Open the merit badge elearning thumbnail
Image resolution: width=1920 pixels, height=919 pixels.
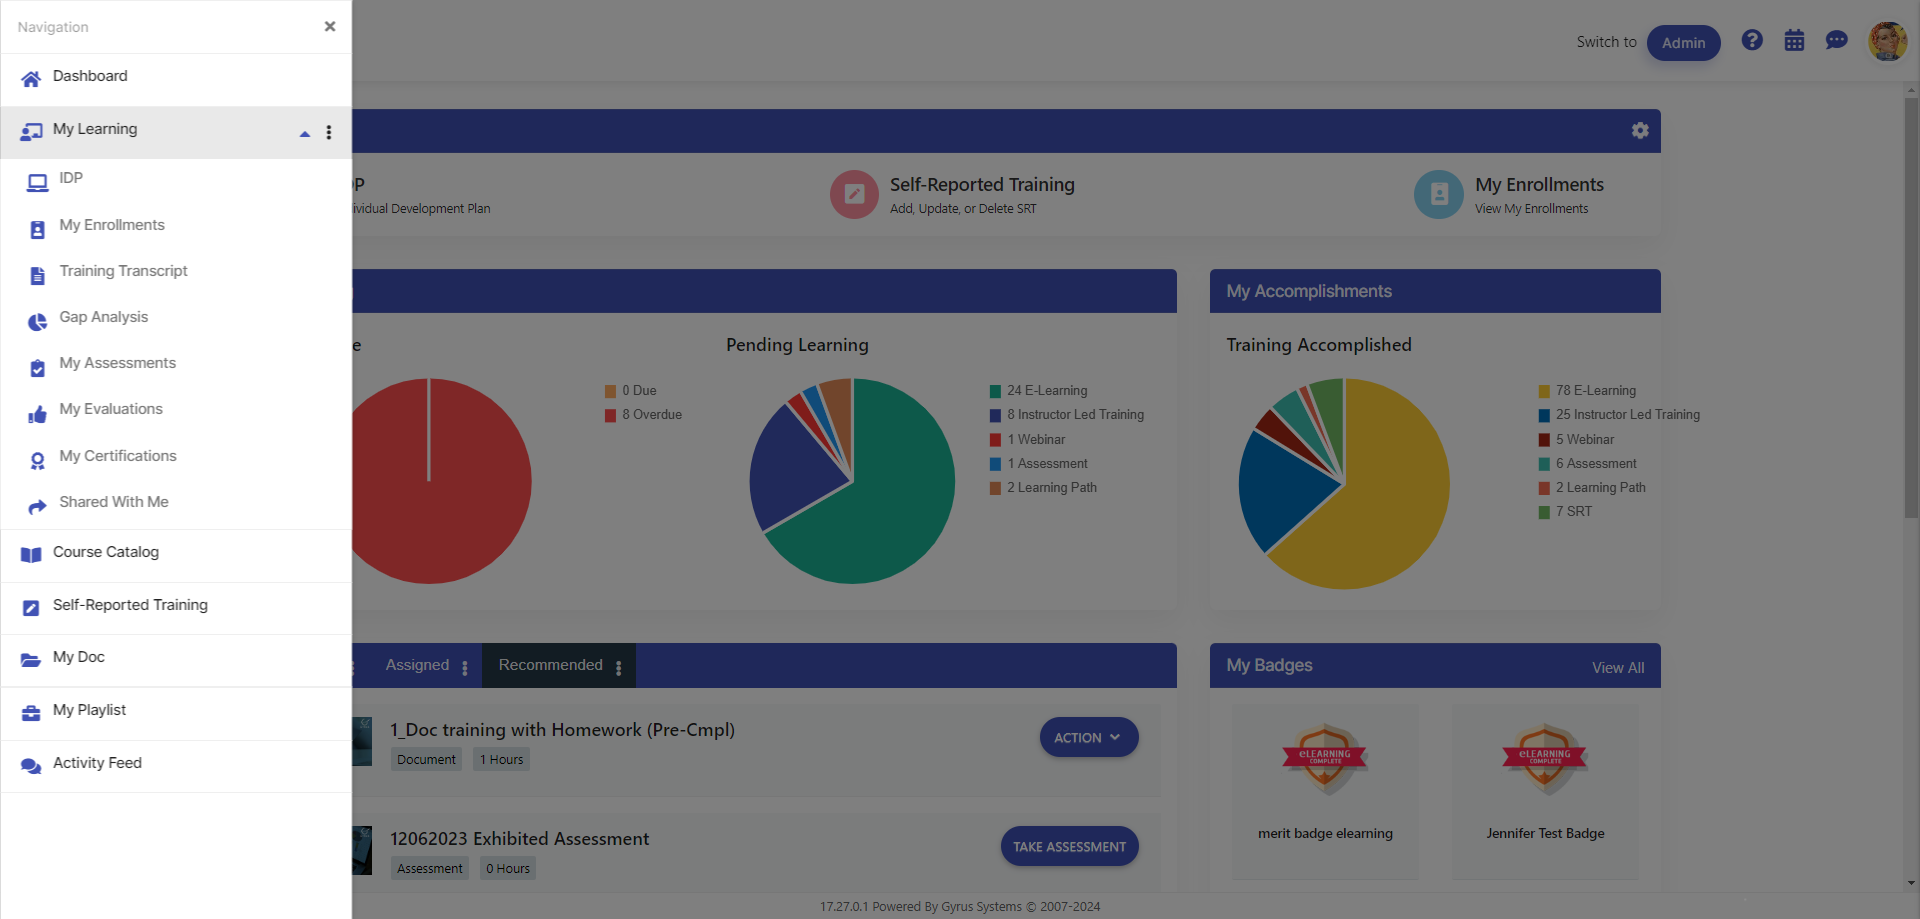pyautogui.click(x=1325, y=758)
